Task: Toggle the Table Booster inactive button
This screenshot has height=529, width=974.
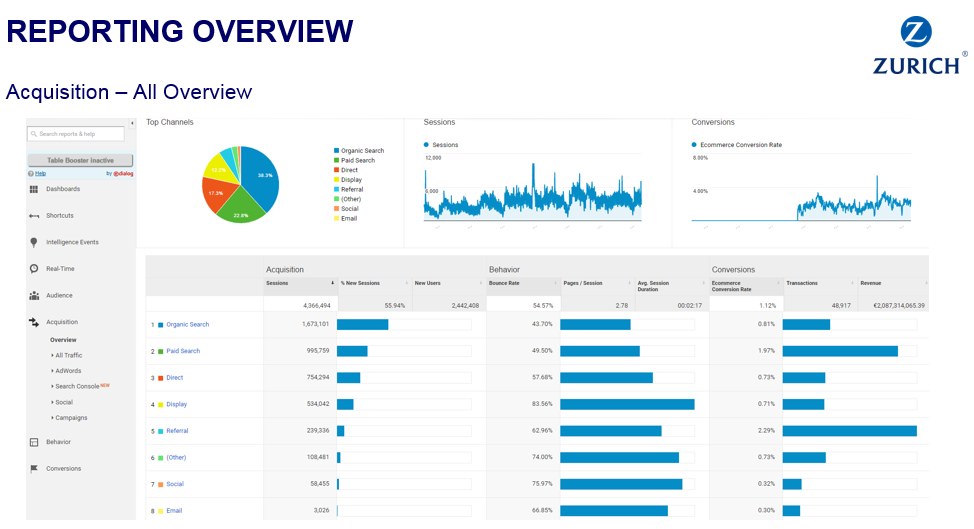Action: 80,160
